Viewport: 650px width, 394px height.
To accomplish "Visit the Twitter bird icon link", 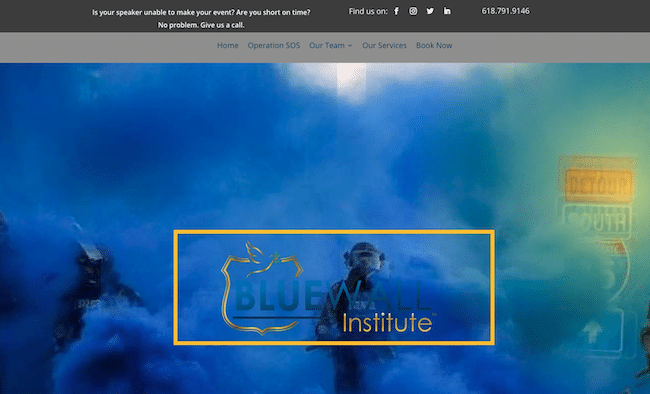I will click(x=430, y=11).
